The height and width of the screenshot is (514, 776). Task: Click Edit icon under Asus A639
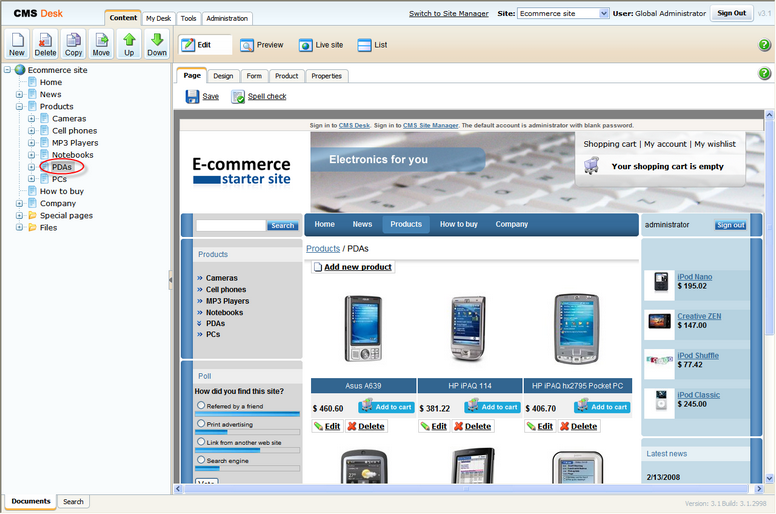(319, 426)
